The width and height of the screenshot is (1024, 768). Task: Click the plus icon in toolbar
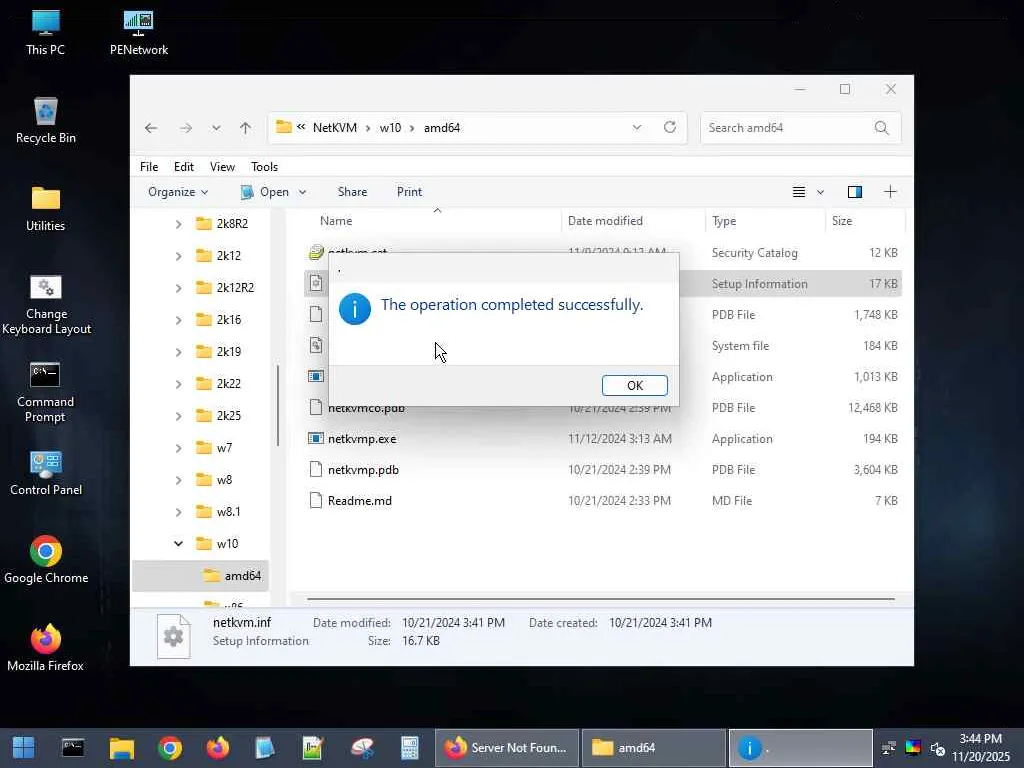pyautogui.click(x=890, y=192)
